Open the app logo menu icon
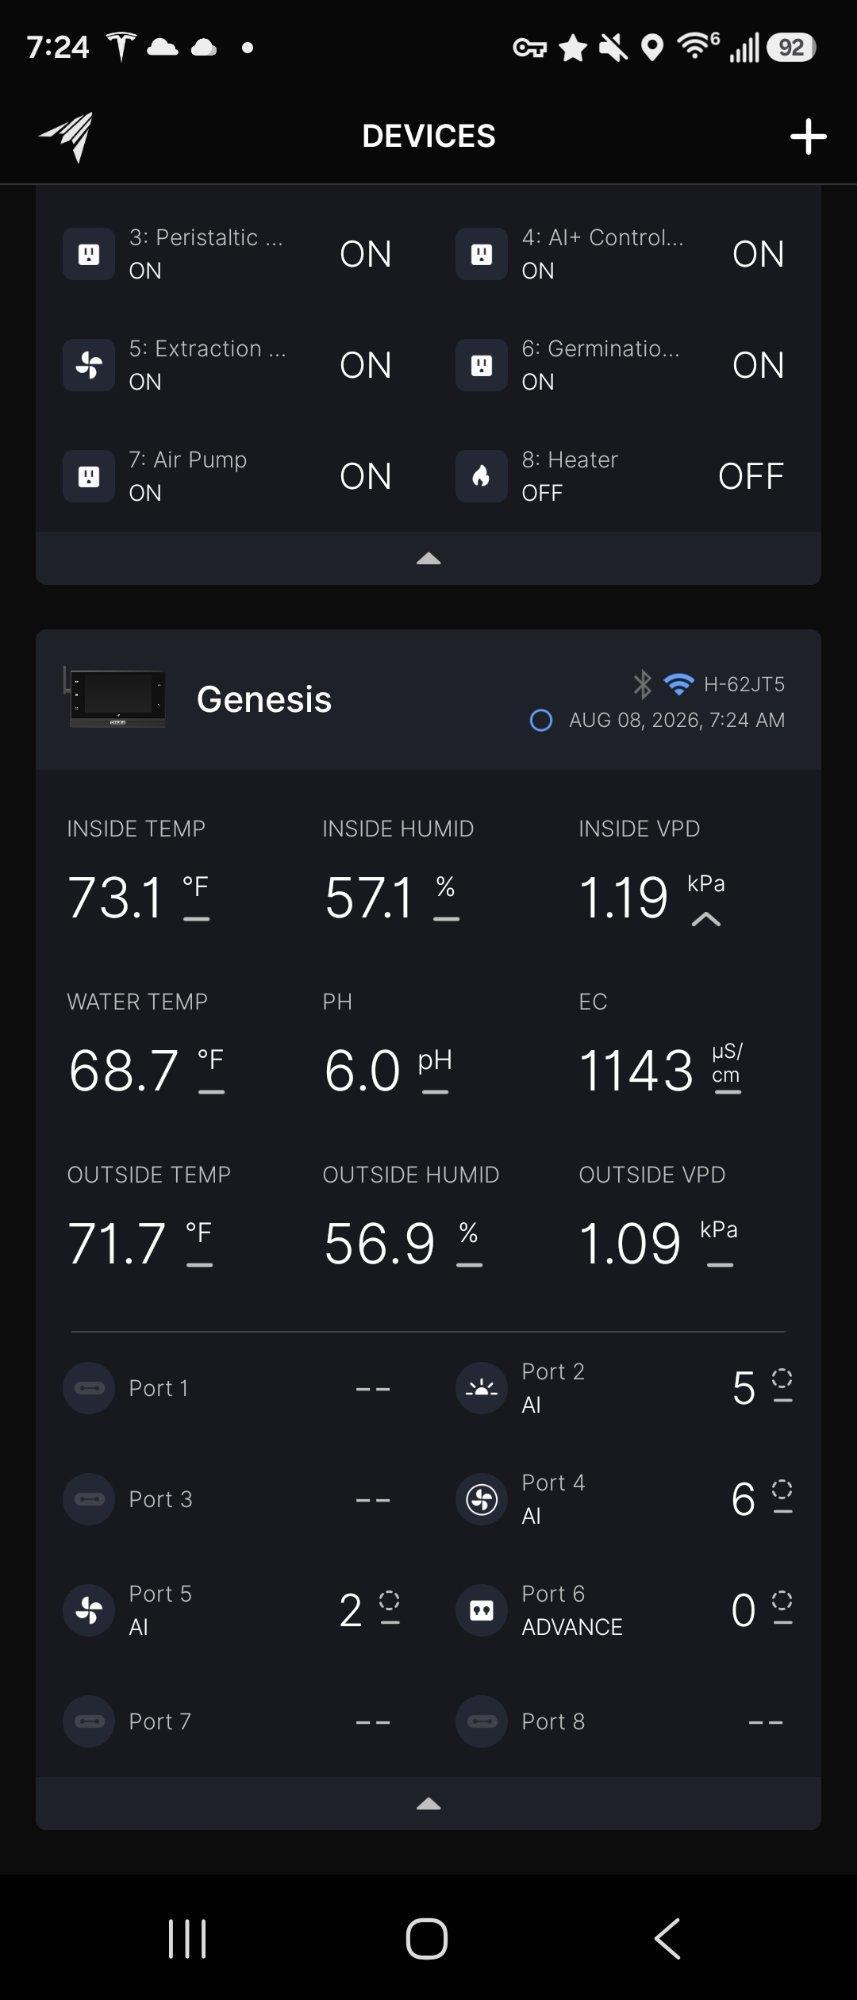The image size is (857, 2000). [x=66, y=136]
